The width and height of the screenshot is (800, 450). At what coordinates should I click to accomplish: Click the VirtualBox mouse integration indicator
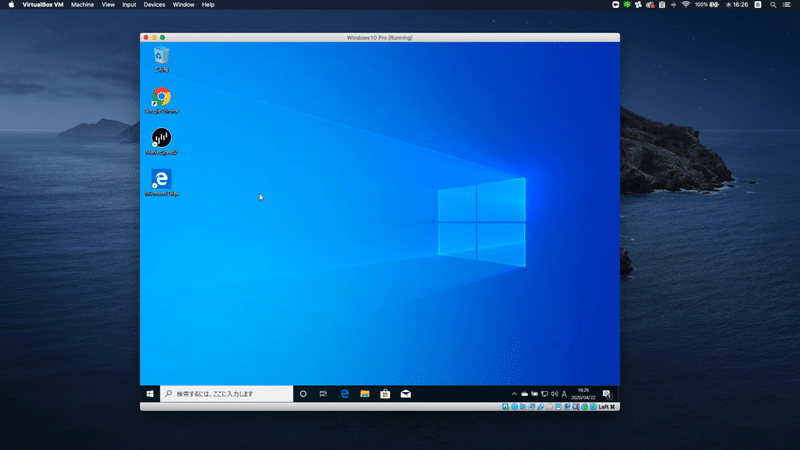coord(584,407)
